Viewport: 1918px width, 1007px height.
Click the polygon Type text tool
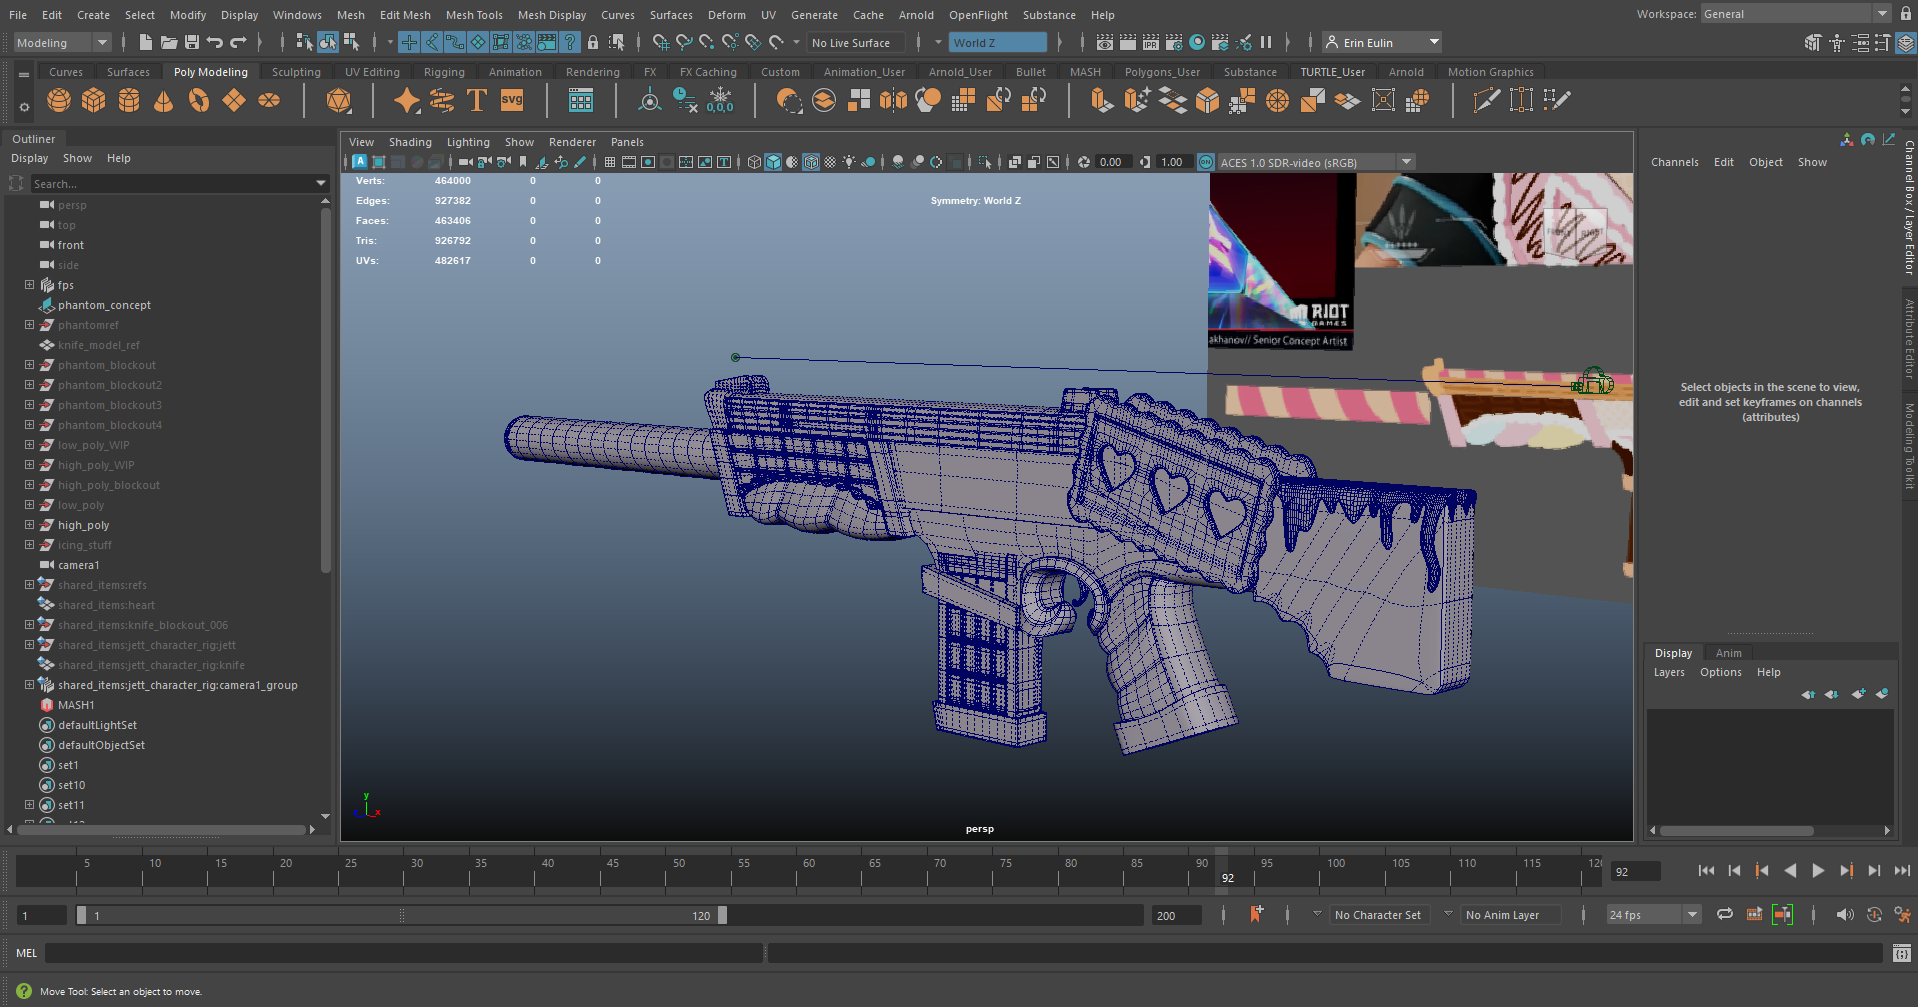477,101
